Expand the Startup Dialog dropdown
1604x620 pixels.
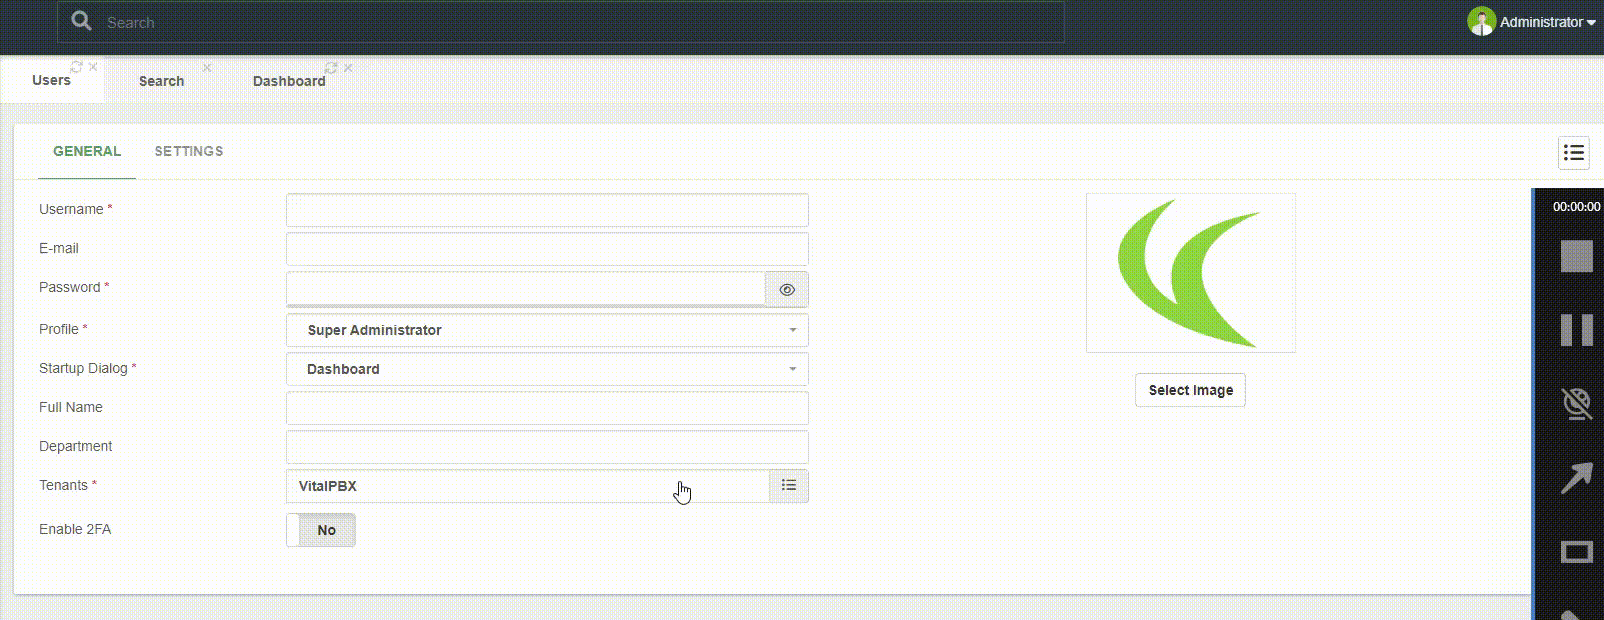547,369
